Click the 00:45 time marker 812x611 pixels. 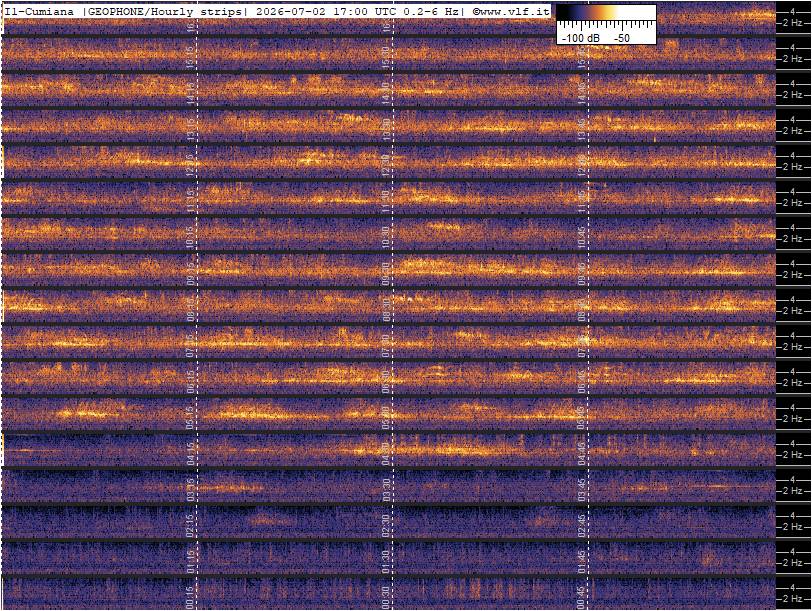pyautogui.click(x=582, y=598)
